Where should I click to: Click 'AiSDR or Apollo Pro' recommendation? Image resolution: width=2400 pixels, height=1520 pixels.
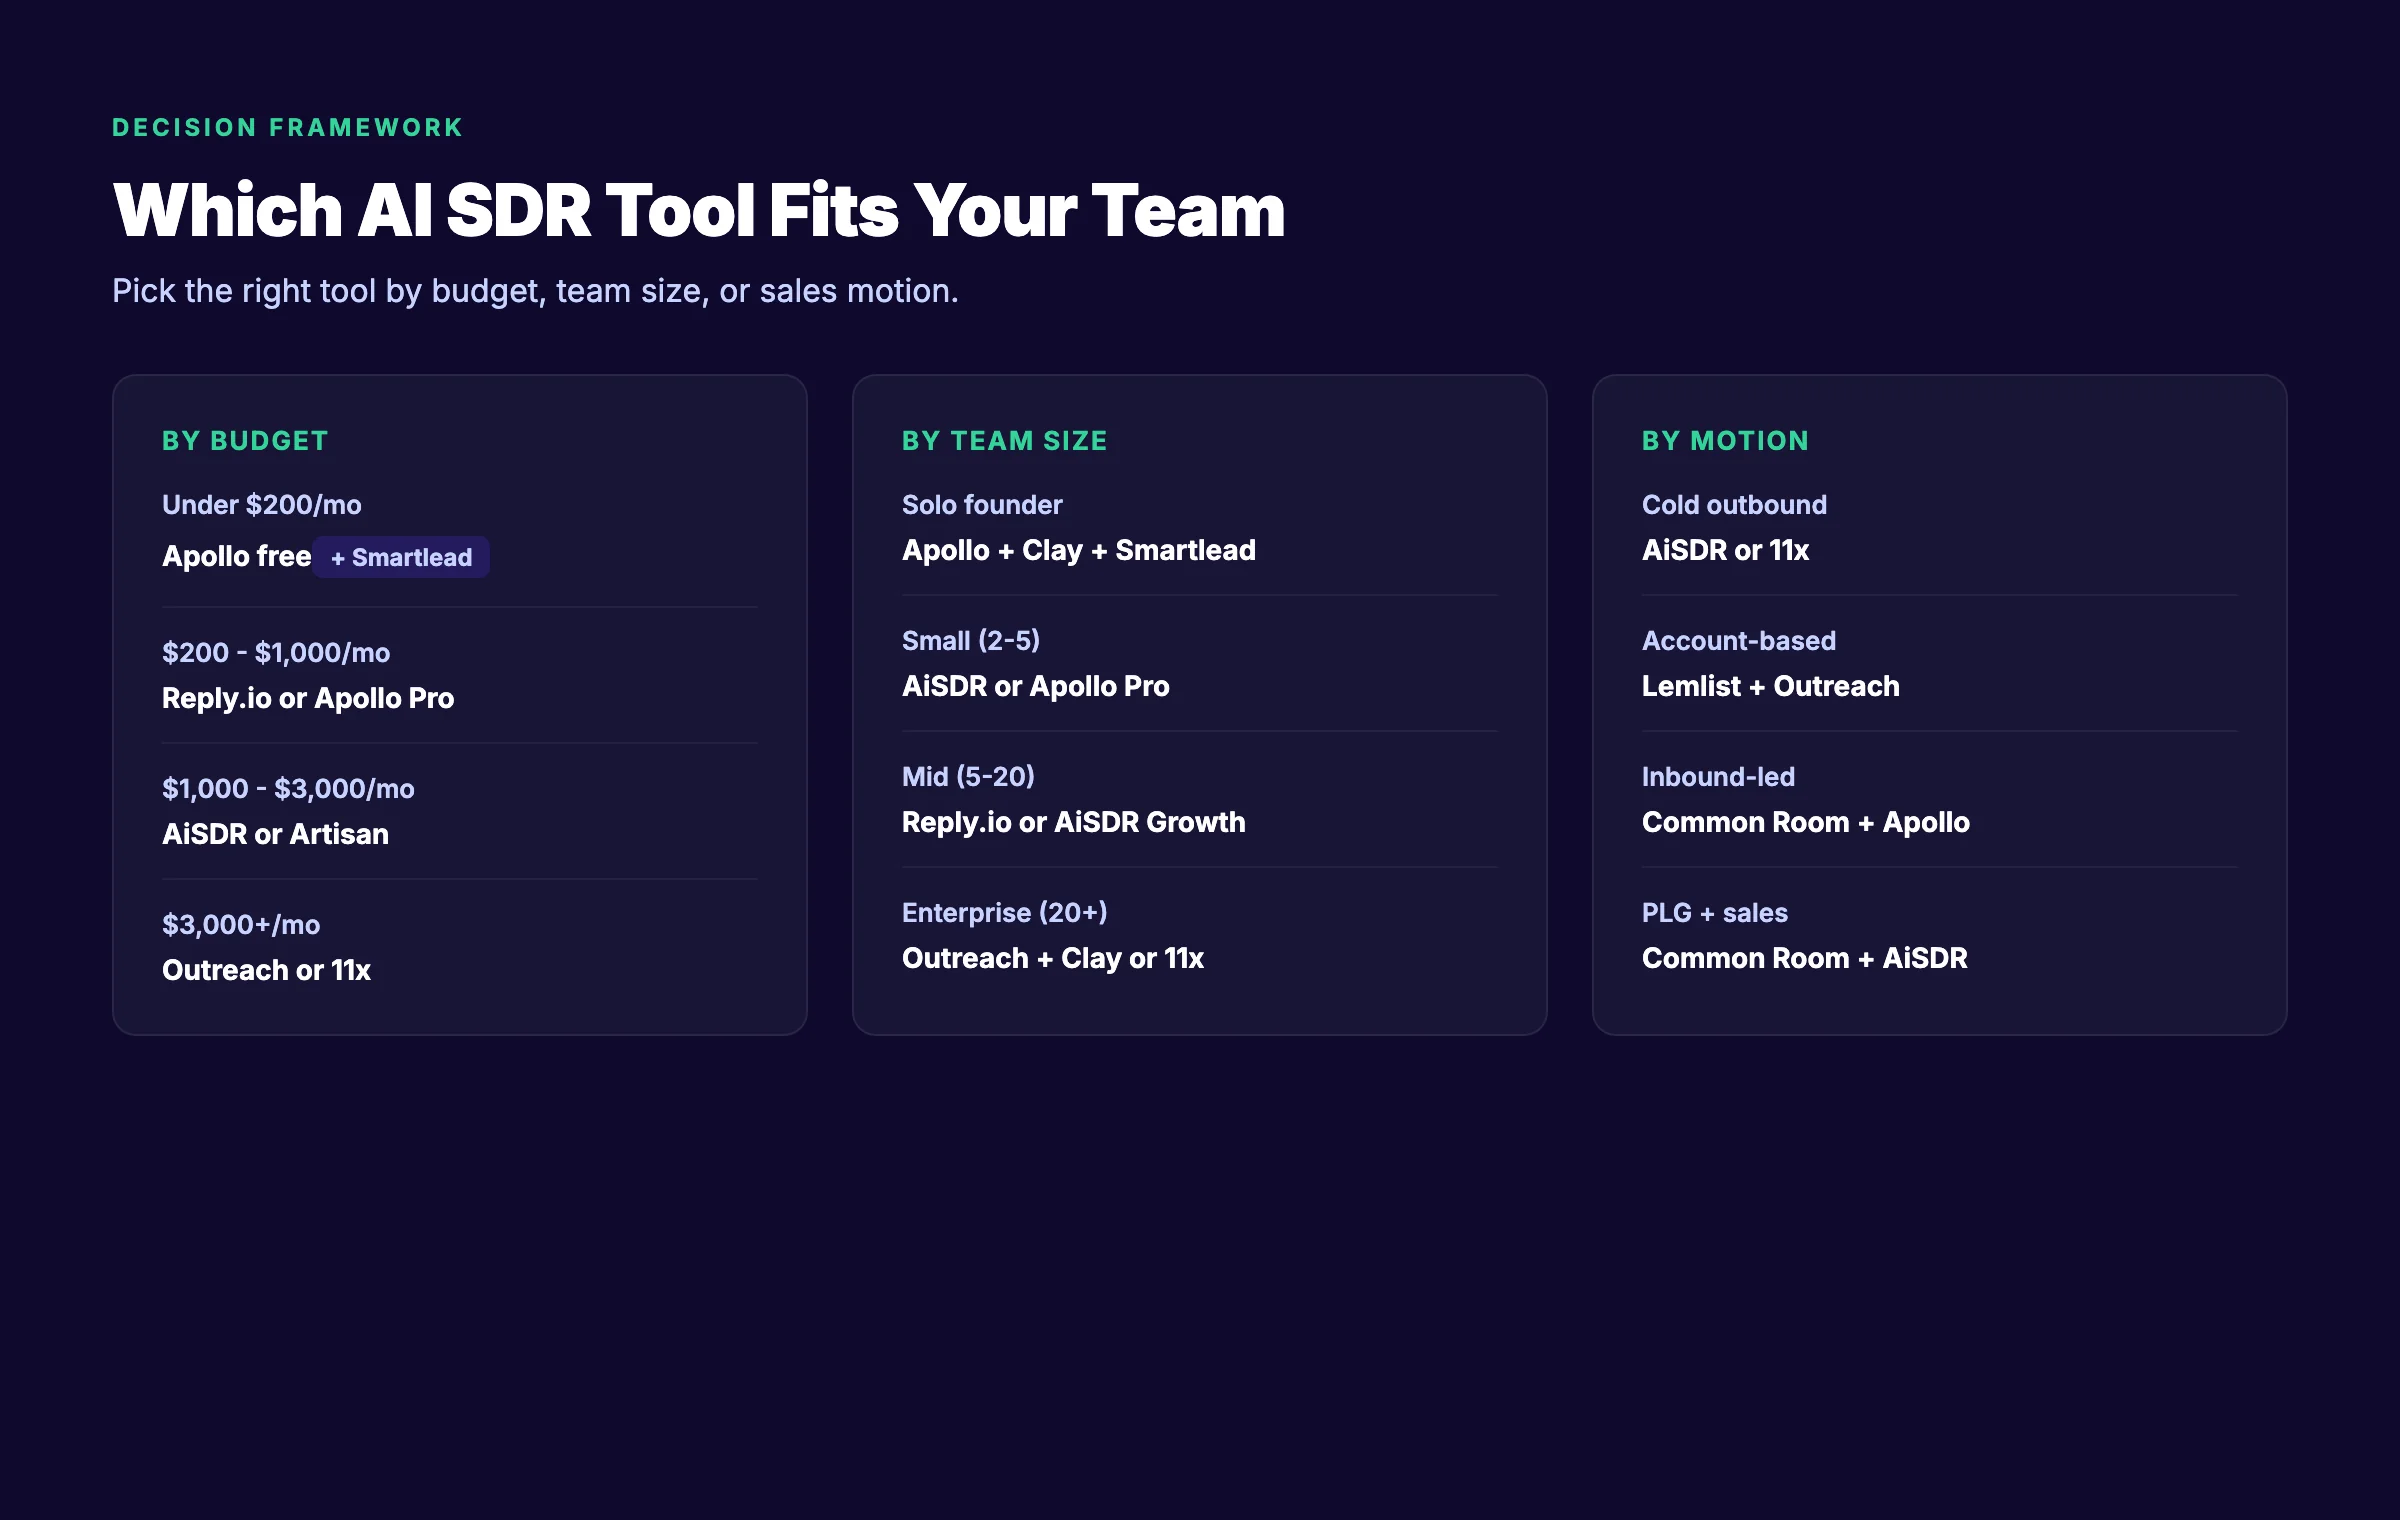pos(1036,686)
